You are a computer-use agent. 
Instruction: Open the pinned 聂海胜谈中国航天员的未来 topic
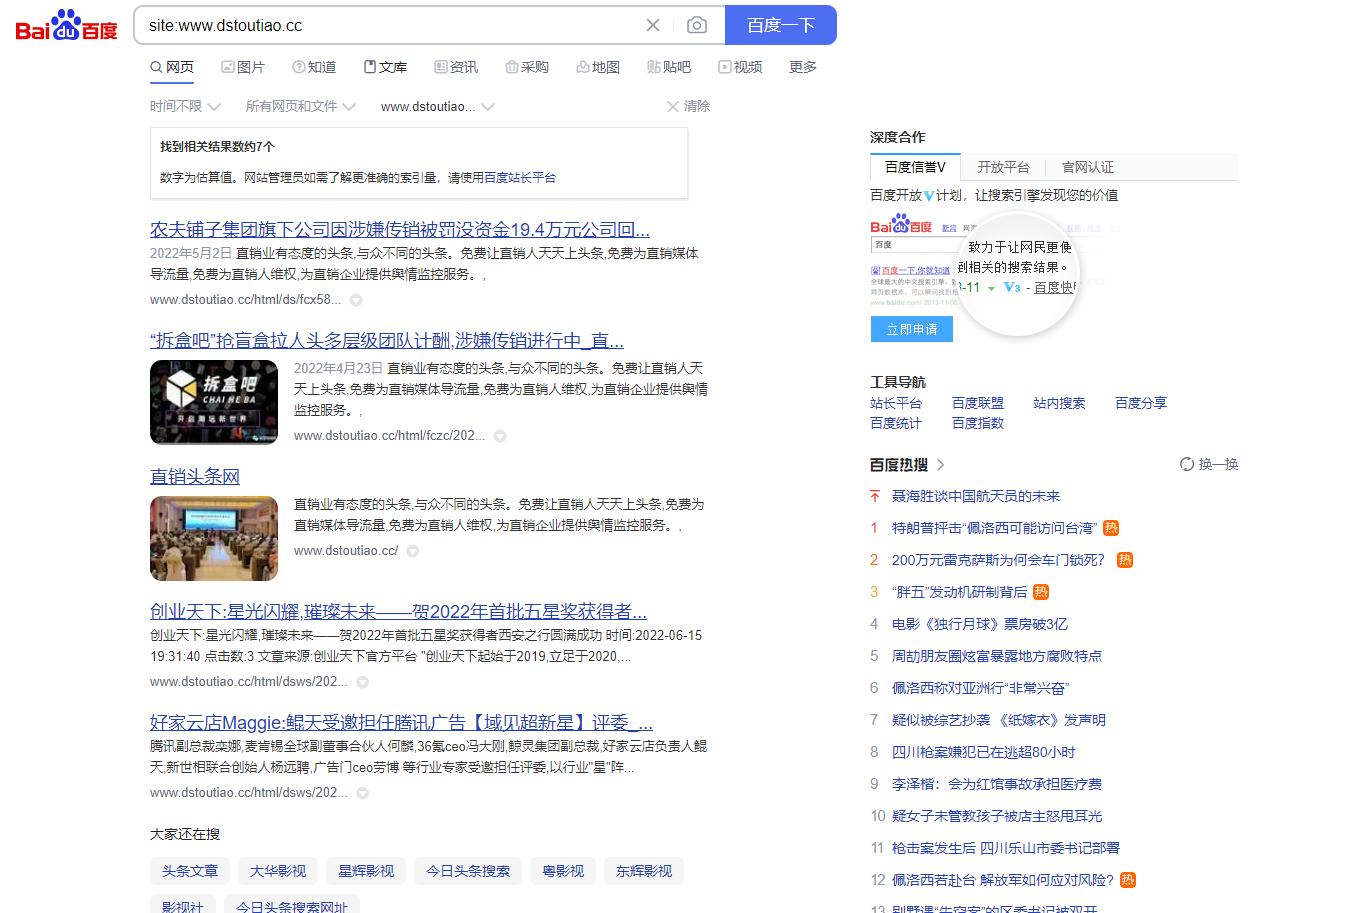pyautogui.click(x=976, y=496)
